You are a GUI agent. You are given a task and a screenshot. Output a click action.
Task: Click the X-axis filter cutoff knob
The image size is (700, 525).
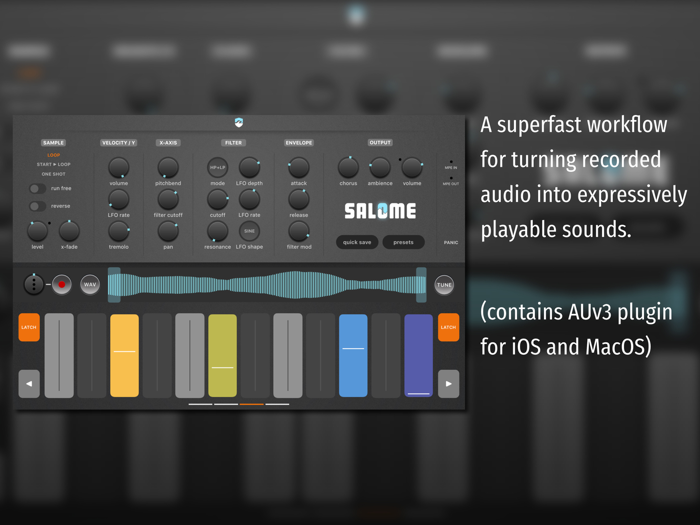coord(168,199)
